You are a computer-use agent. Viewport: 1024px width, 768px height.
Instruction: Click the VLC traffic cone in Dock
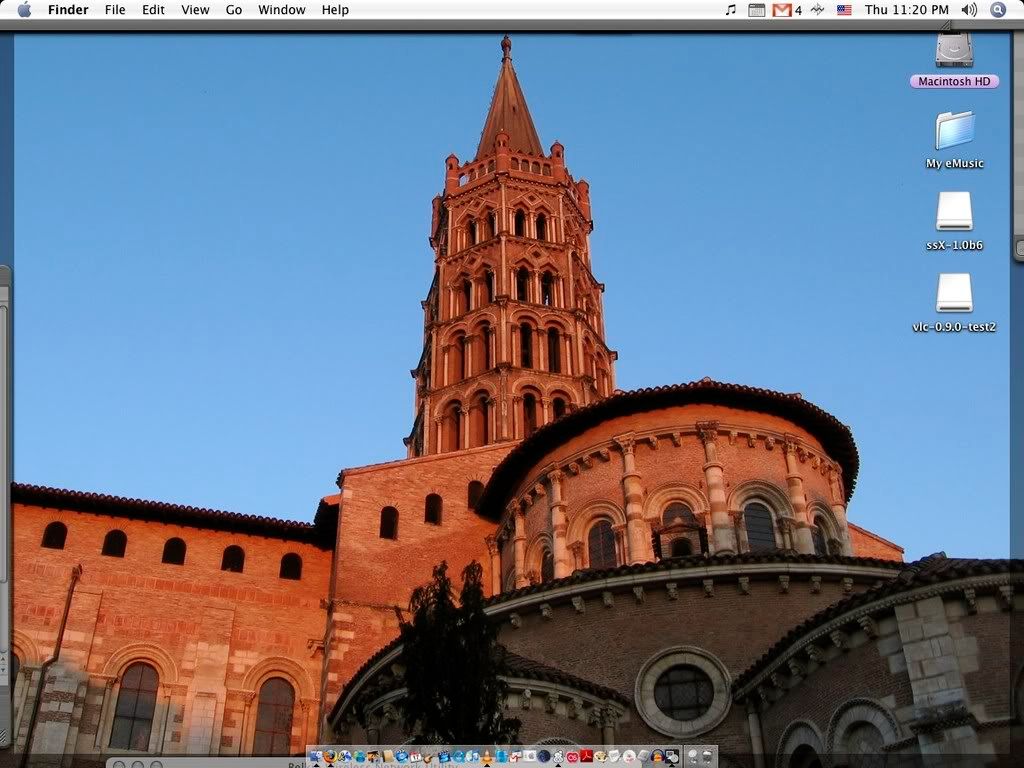pyautogui.click(x=487, y=757)
